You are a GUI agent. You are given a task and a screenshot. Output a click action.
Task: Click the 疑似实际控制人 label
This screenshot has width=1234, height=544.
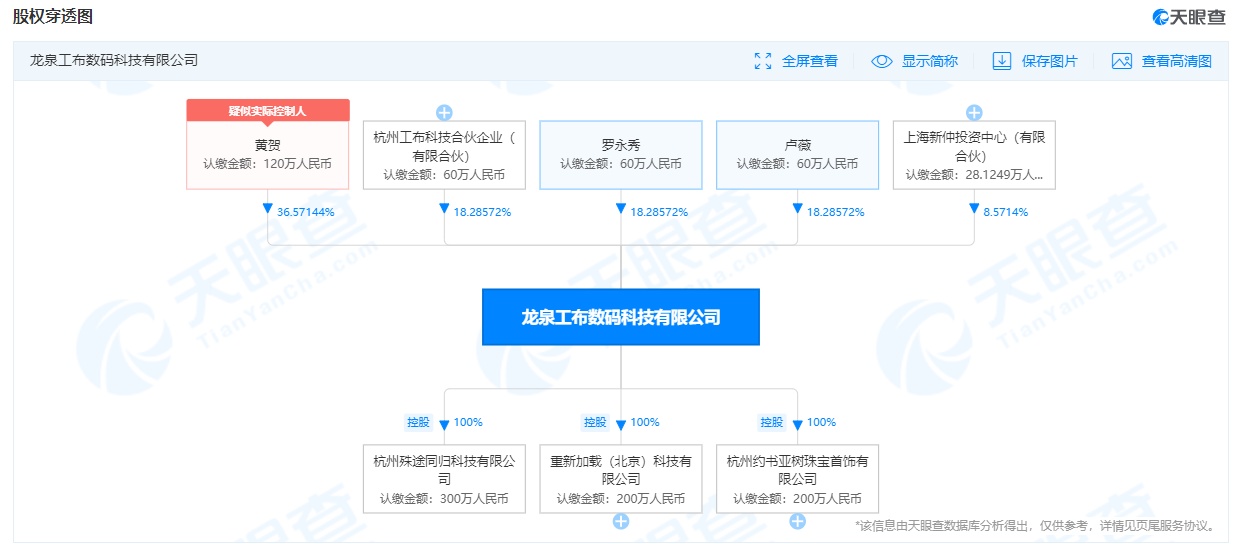tap(268, 110)
